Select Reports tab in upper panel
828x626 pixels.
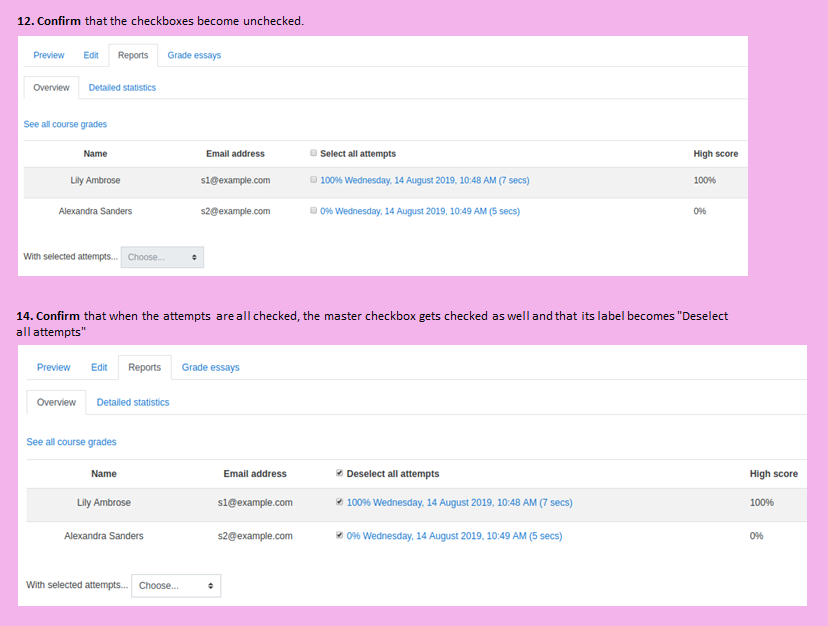[133, 55]
